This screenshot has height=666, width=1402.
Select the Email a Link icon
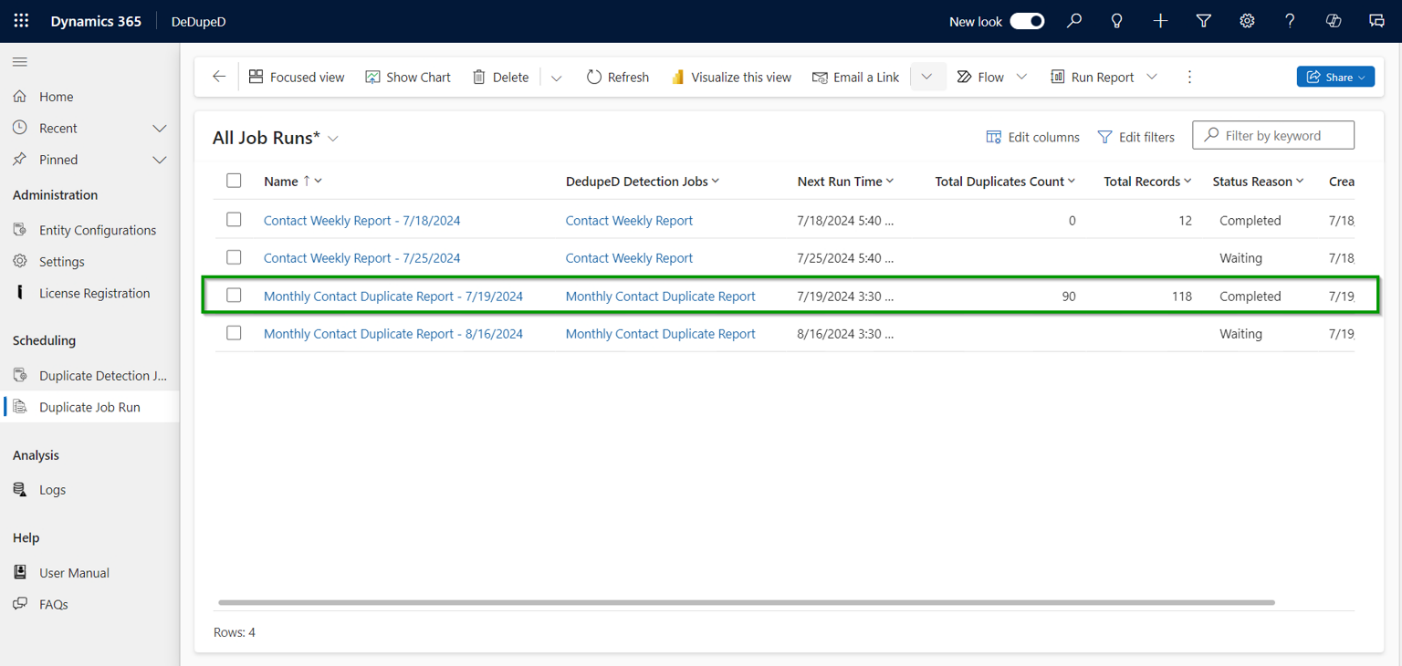[821, 76]
